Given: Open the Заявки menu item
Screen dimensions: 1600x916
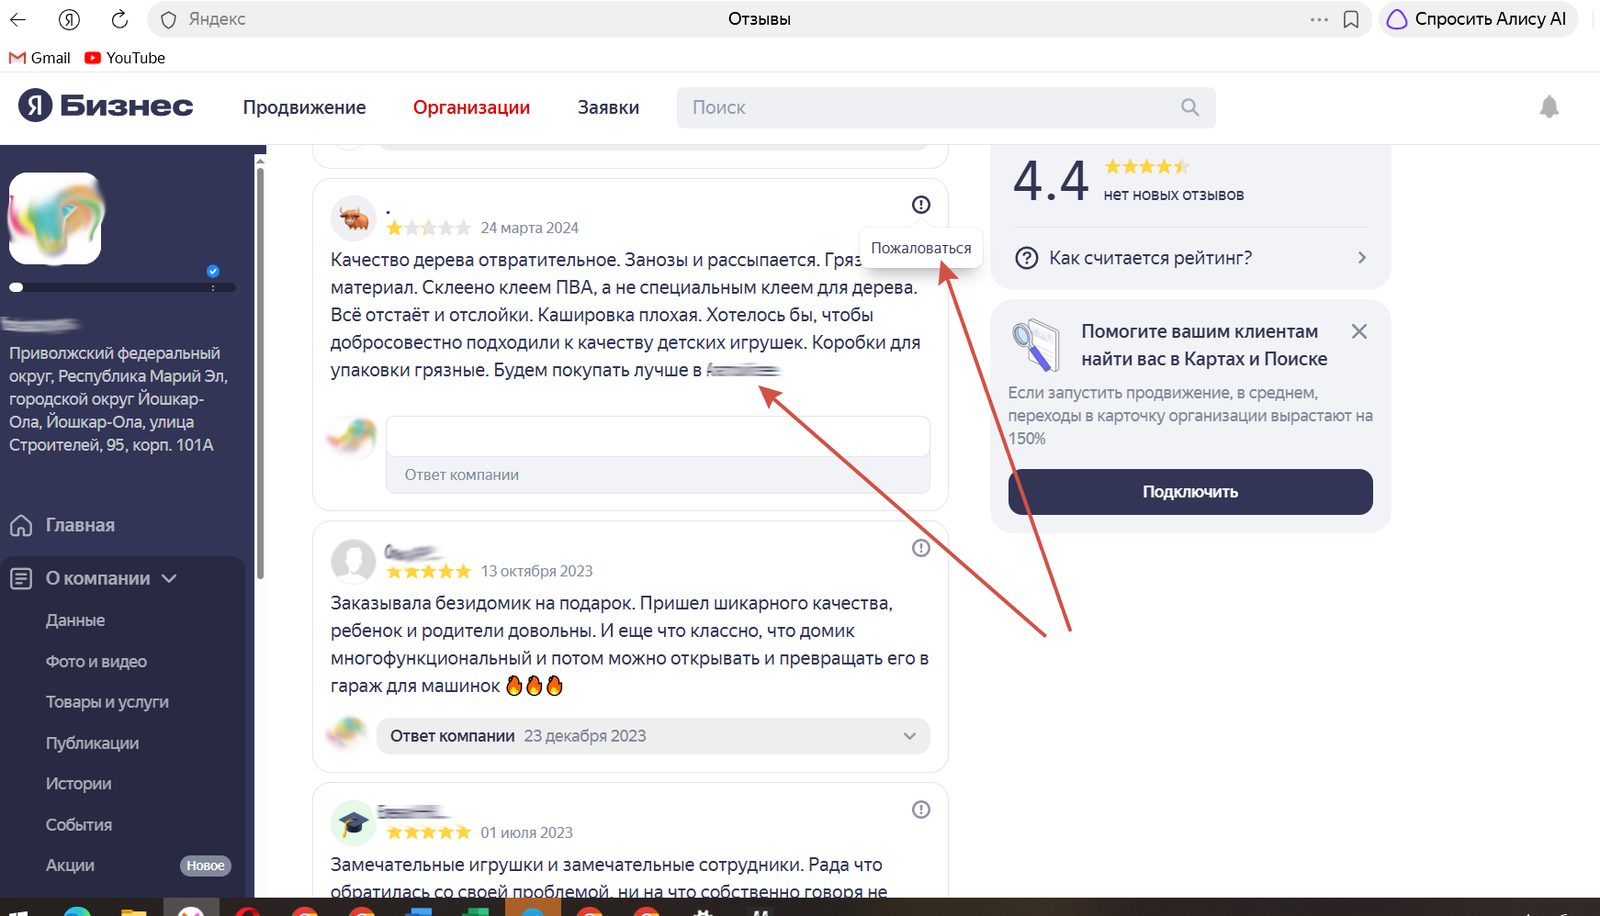Looking at the screenshot, I should [x=608, y=107].
